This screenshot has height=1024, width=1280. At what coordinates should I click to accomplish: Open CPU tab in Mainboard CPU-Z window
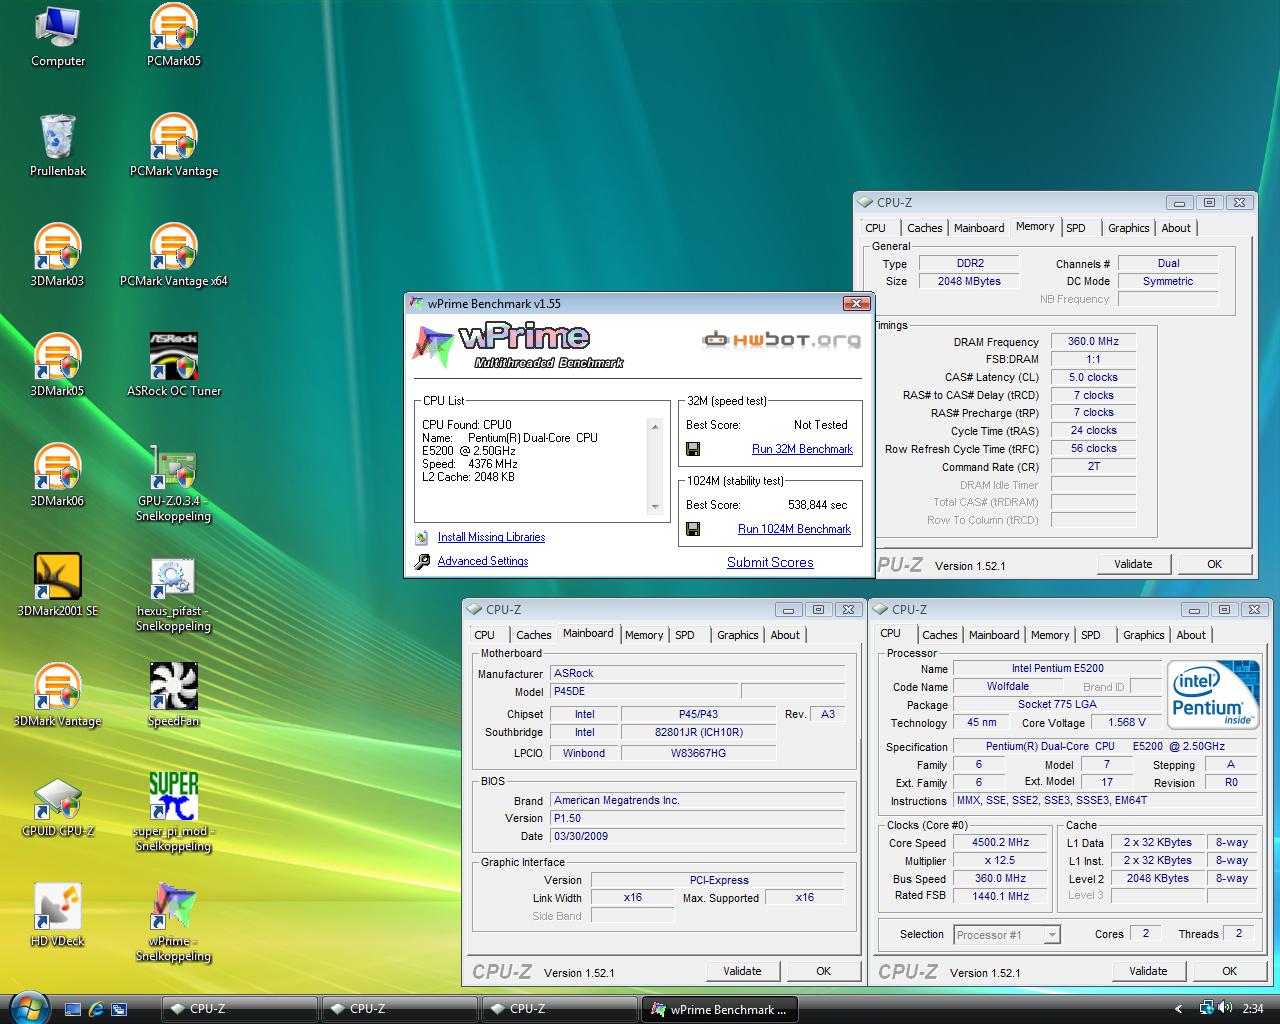(485, 635)
